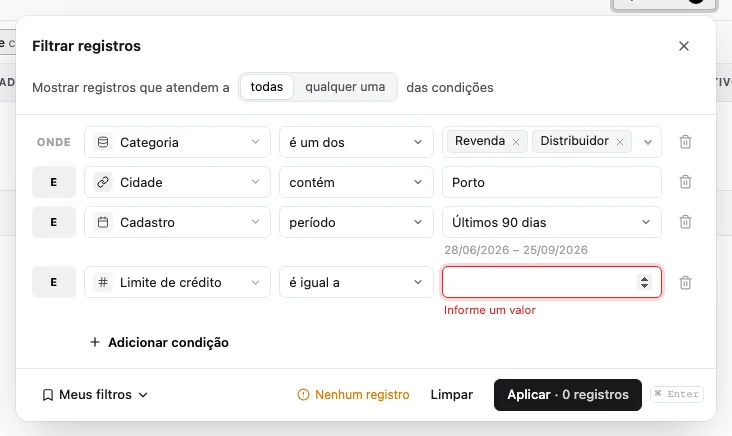732x436 pixels.
Task: Delete the Limite de crédito condition row
Action: (685, 282)
